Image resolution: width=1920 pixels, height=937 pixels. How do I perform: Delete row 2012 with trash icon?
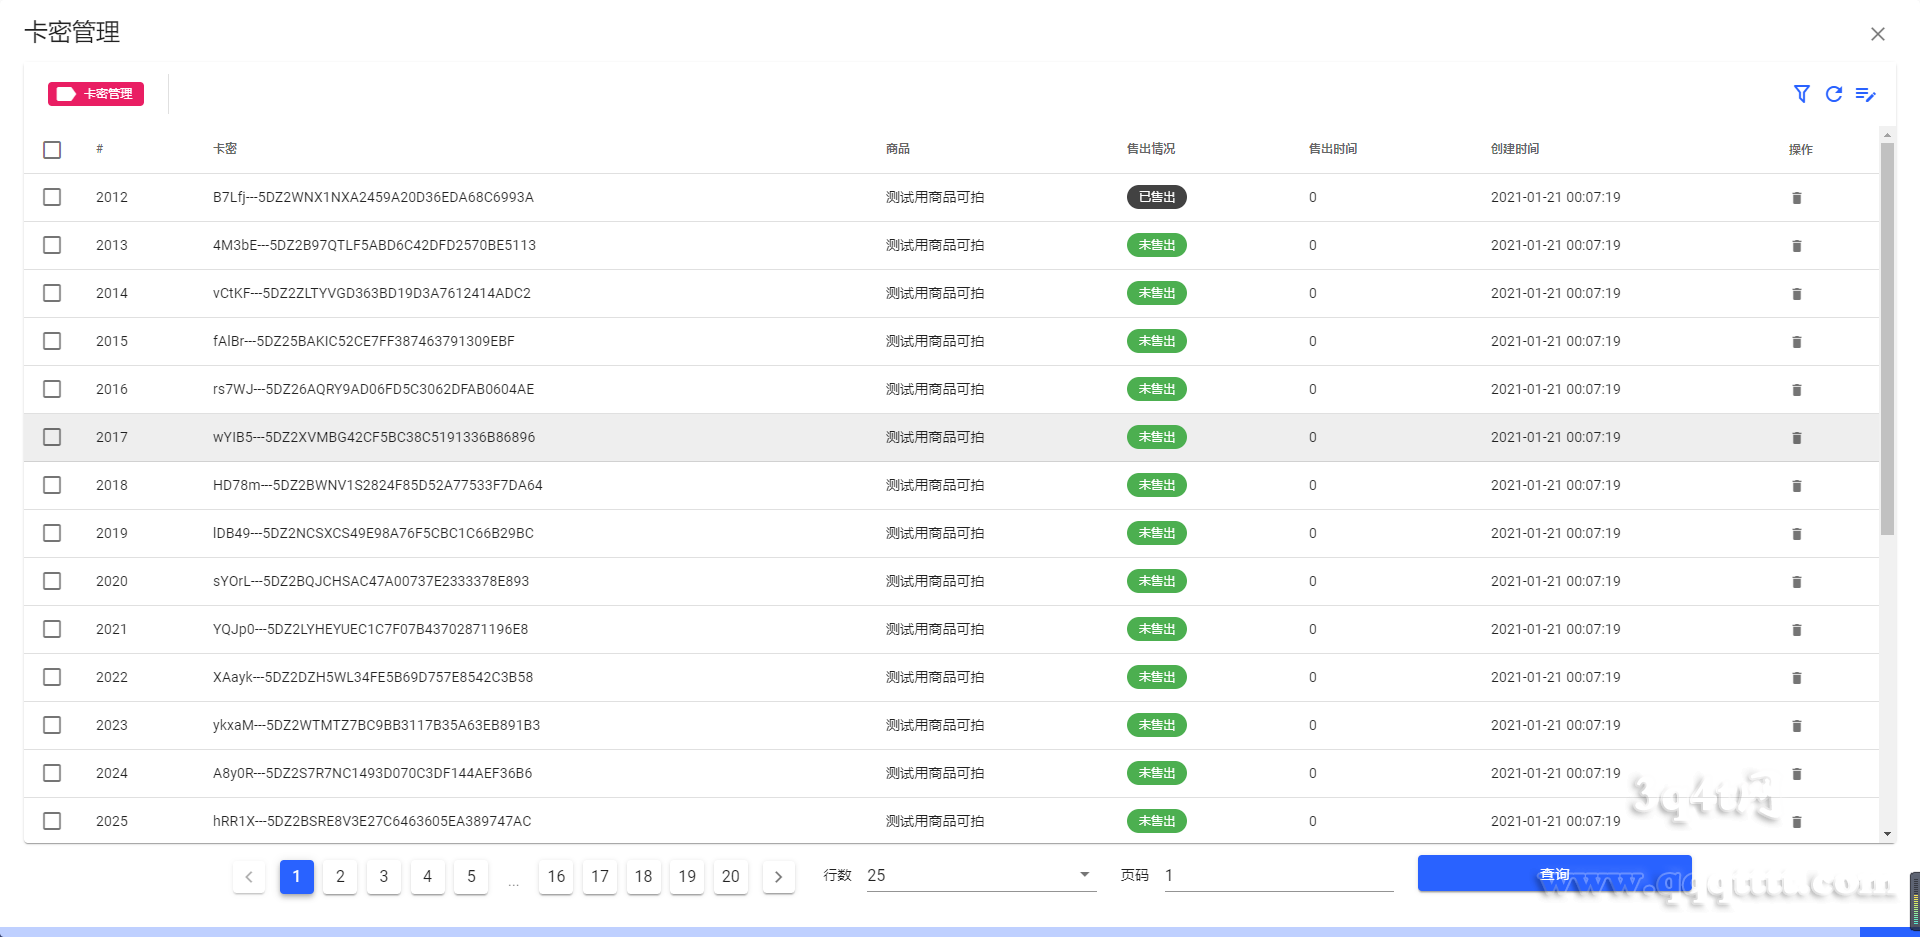1796,198
